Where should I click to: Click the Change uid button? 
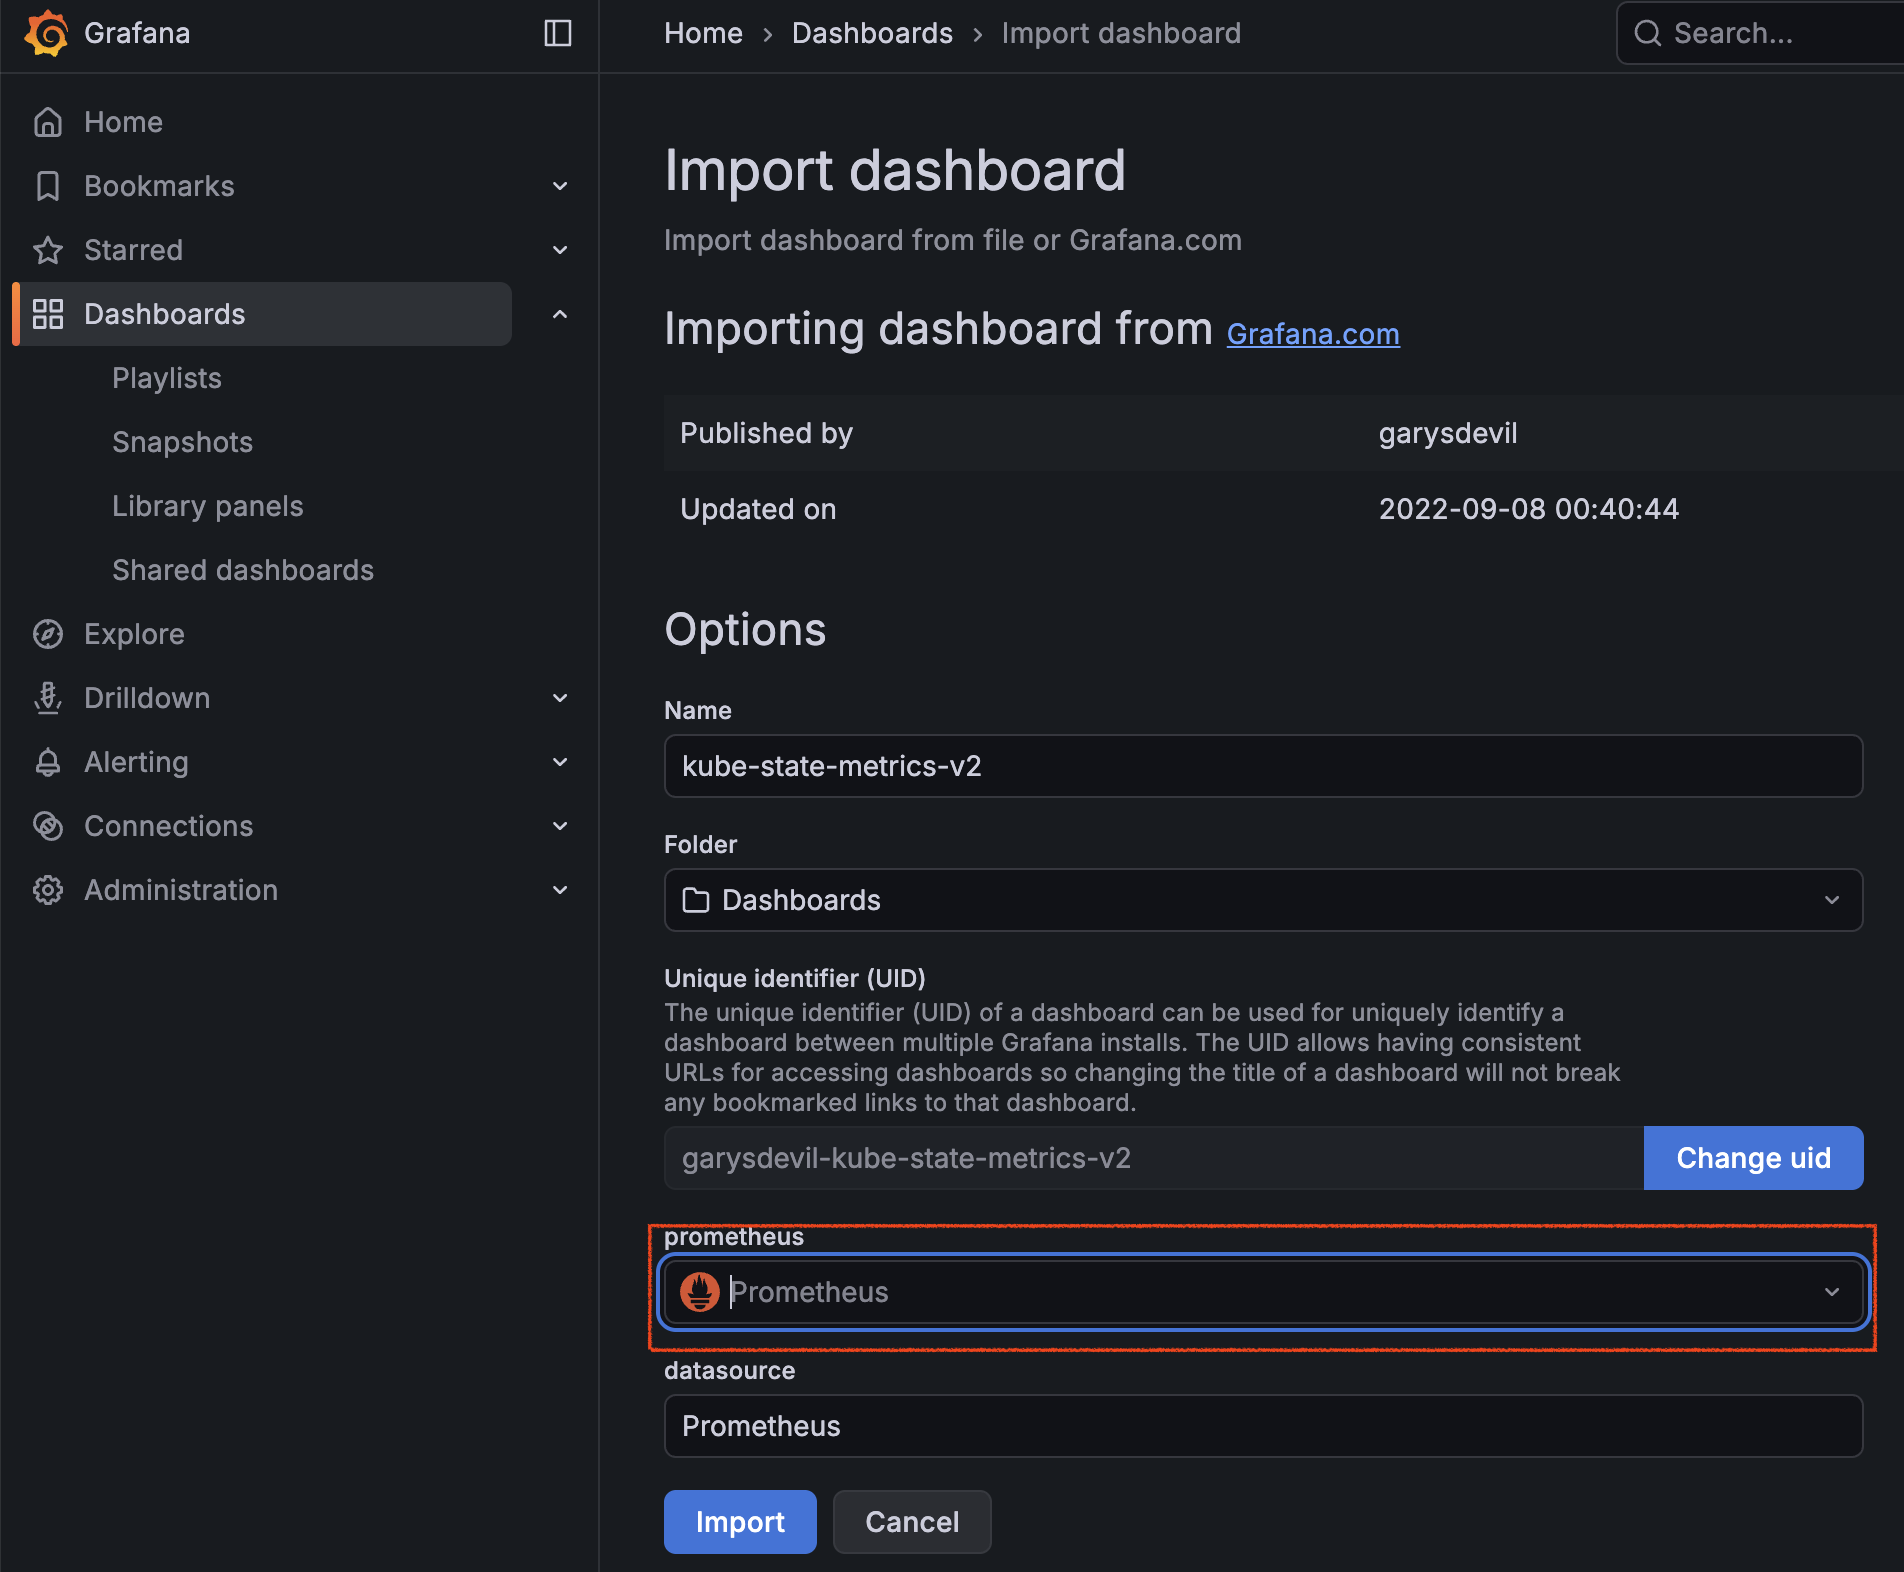tap(1752, 1158)
